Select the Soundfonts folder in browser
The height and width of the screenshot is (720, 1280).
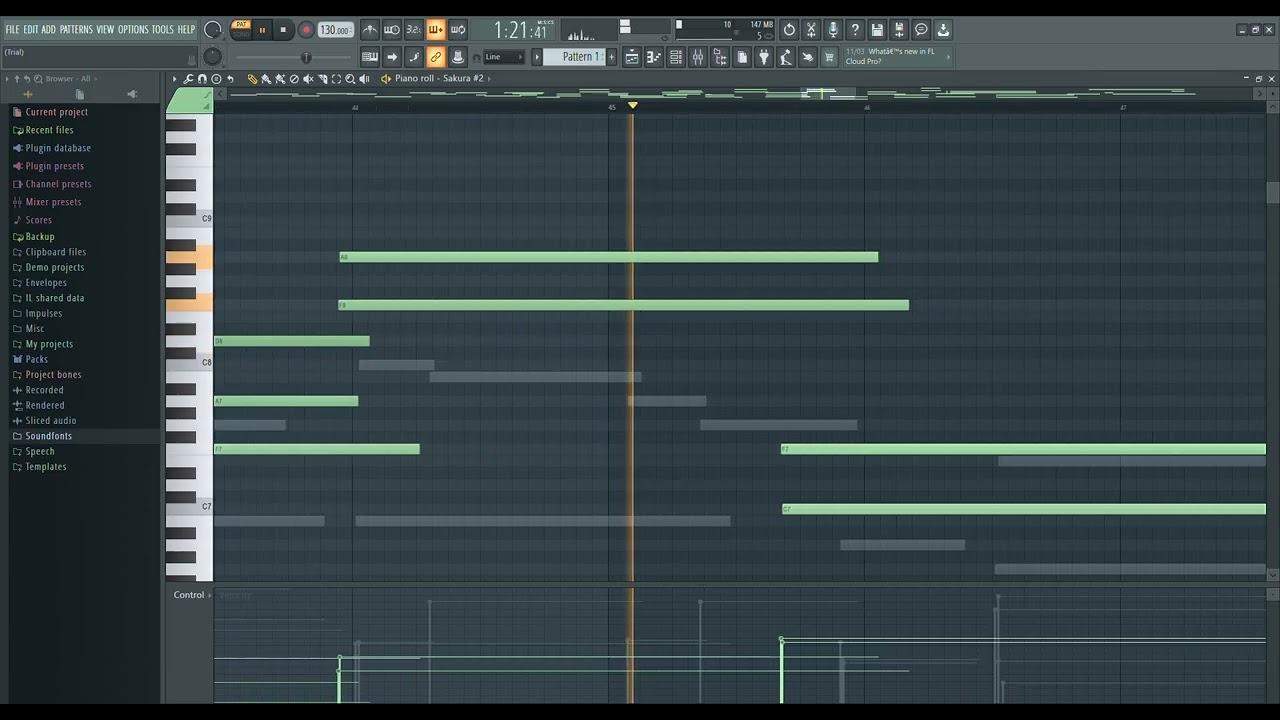coord(48,436)
